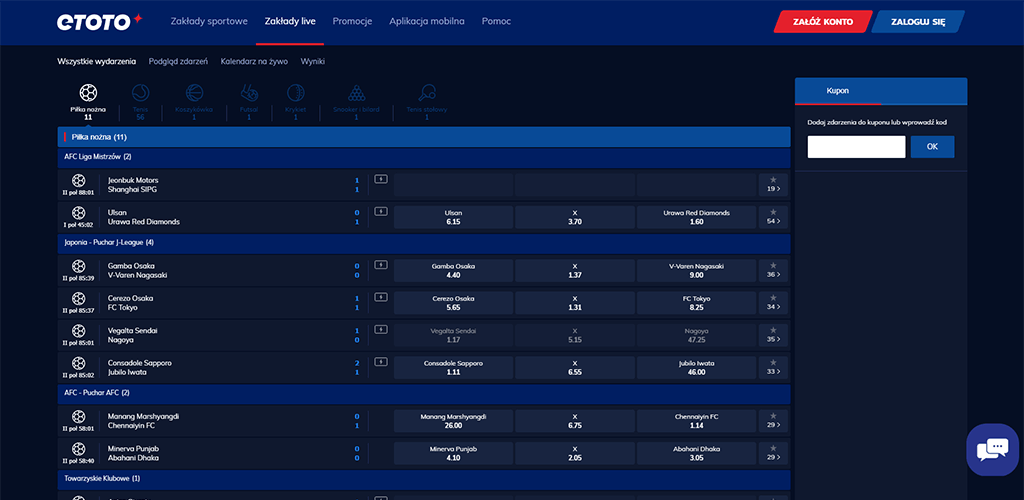The width and height of the screenshot is (1024, 500).
Task: Expand 54 more markets for Ulsan match
Action: click(x=773, y=221)
